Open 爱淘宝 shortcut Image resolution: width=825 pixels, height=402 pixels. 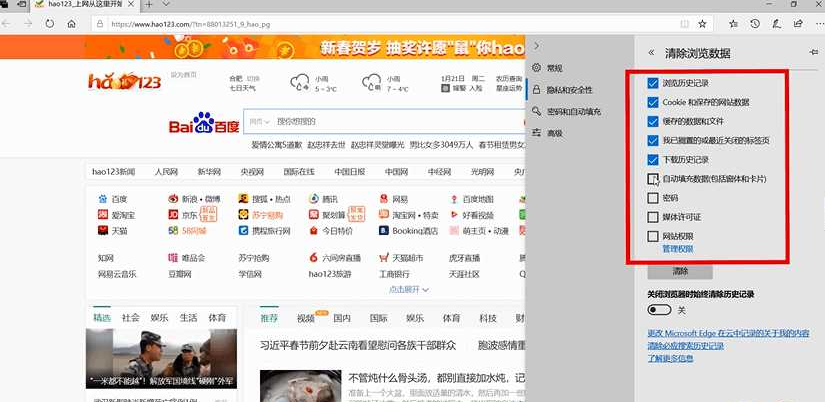coord(116,215)
